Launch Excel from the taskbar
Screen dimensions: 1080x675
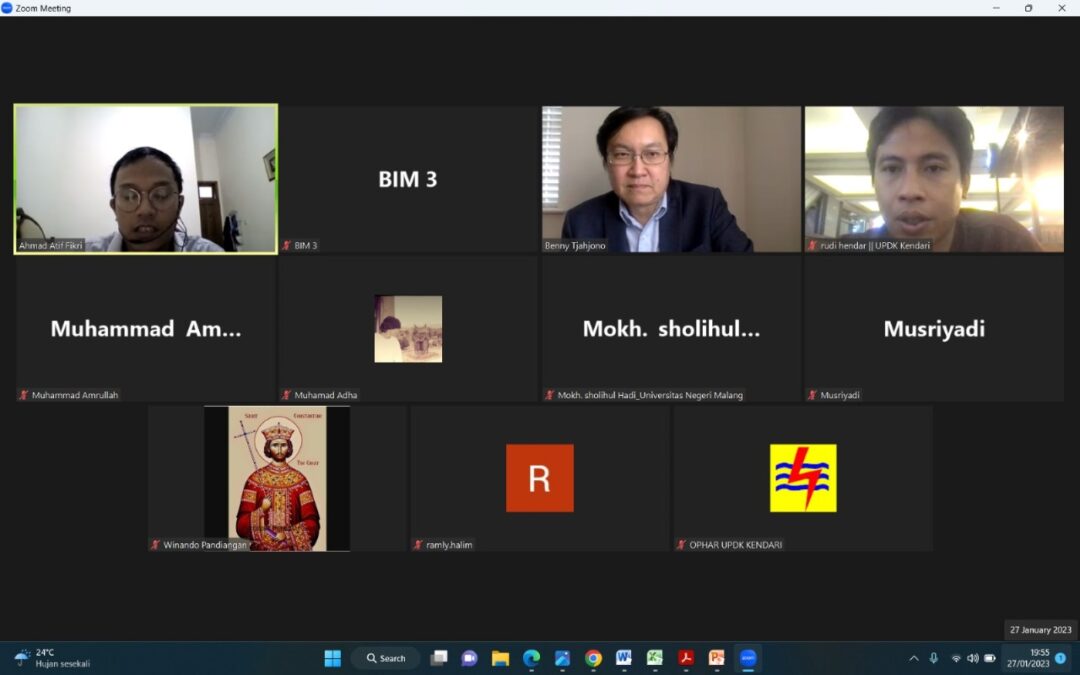click(655, 658)
